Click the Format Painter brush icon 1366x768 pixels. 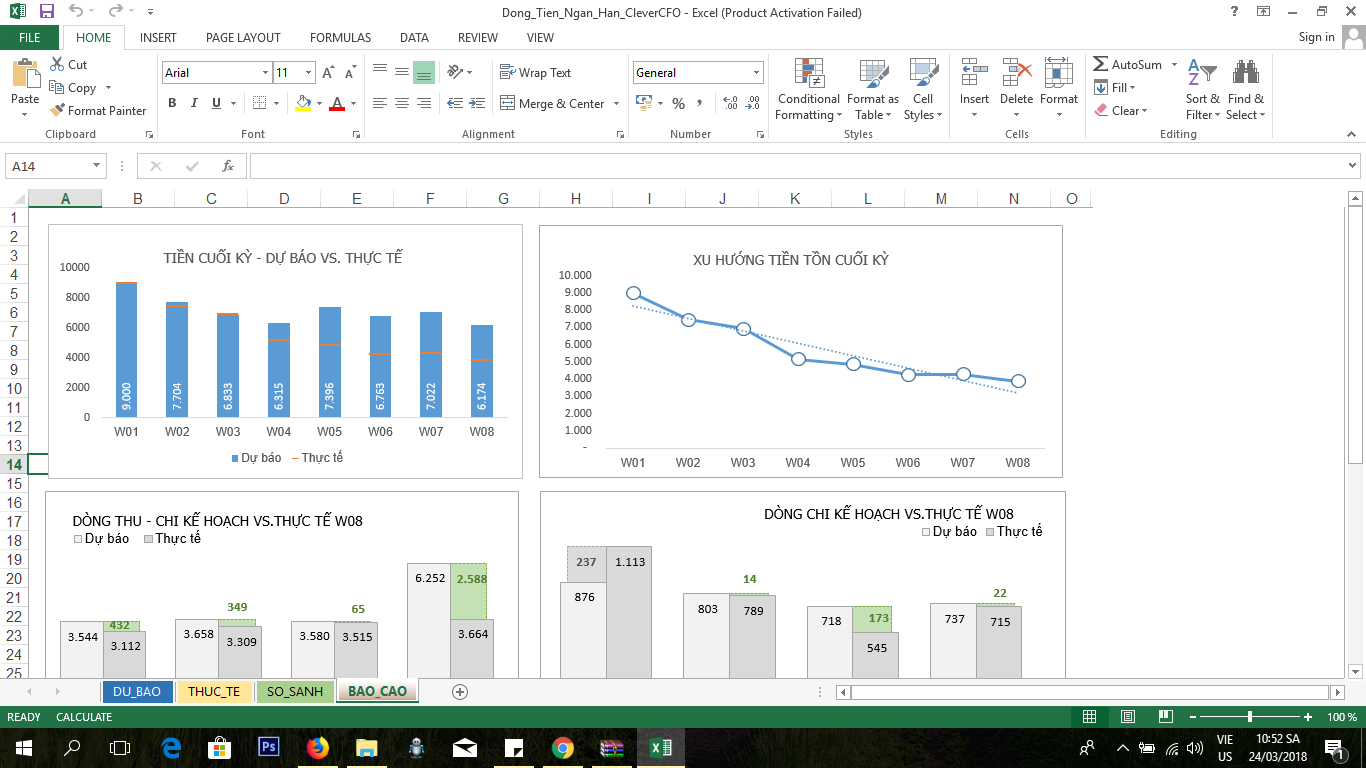pos(57,111)
